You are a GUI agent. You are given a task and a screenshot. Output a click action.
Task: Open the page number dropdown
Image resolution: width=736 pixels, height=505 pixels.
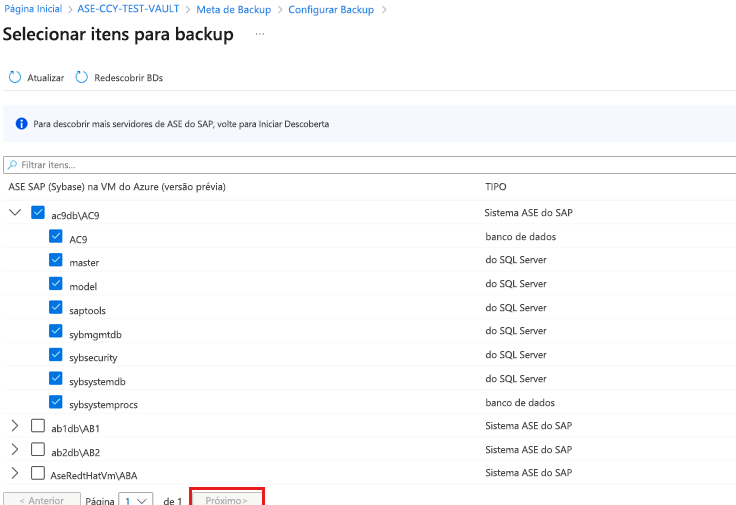click(x=135, y=499)
